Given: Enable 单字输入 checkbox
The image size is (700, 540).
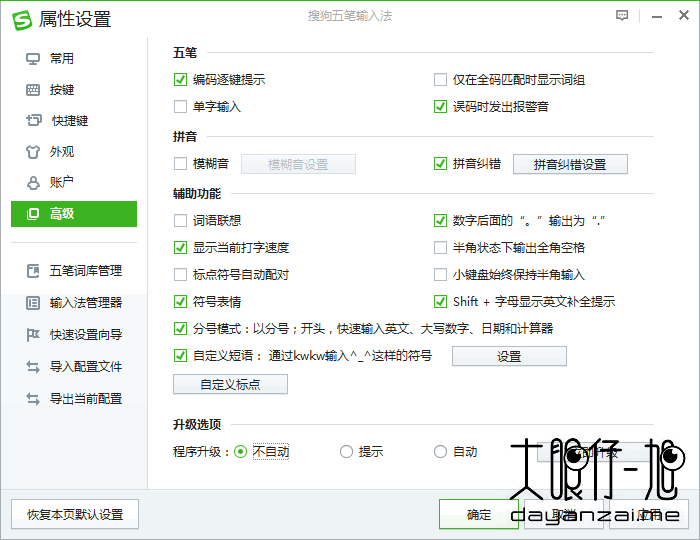Looking at the screenshot, I should (x=180, y=107).
